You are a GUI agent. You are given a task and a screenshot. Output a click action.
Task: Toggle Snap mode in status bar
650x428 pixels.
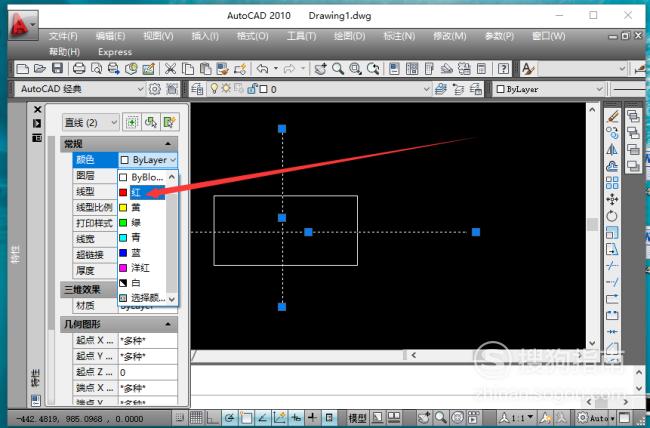[x=179, y=418]
